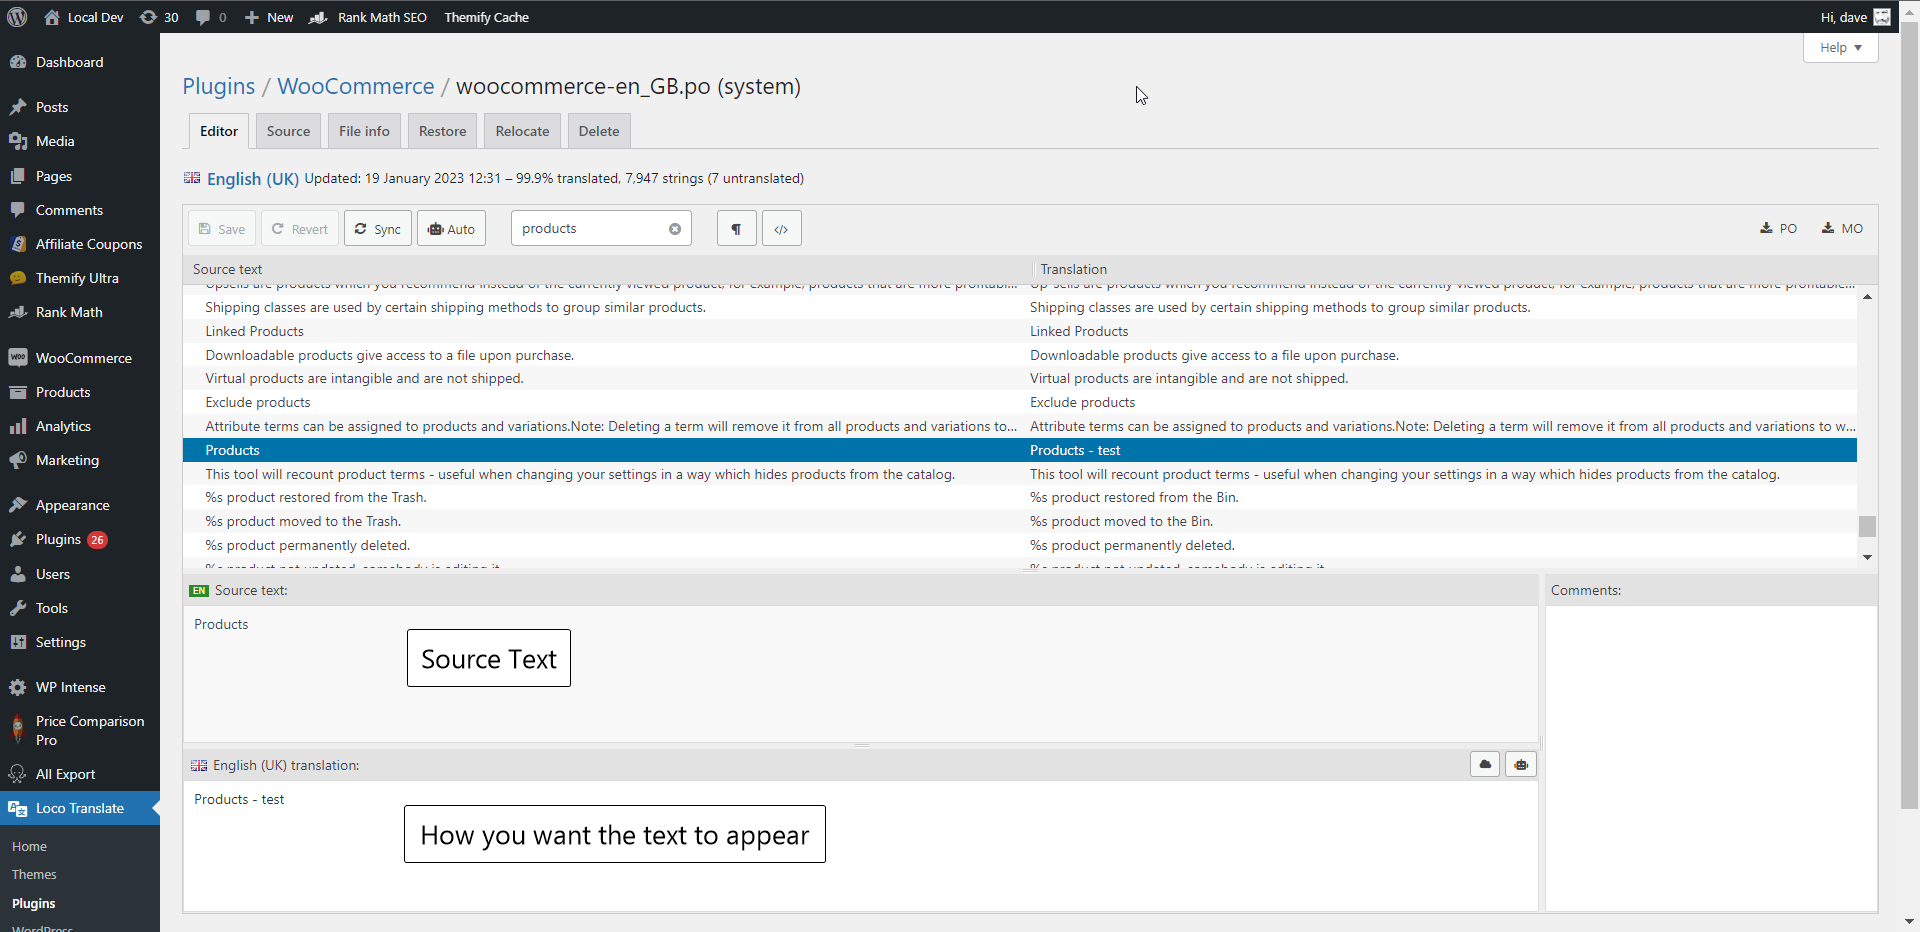Image resolution: width=1920 pixels, height=932 pixels.
Task: Click the Users icon in sidebar
Action: point(18,574)
